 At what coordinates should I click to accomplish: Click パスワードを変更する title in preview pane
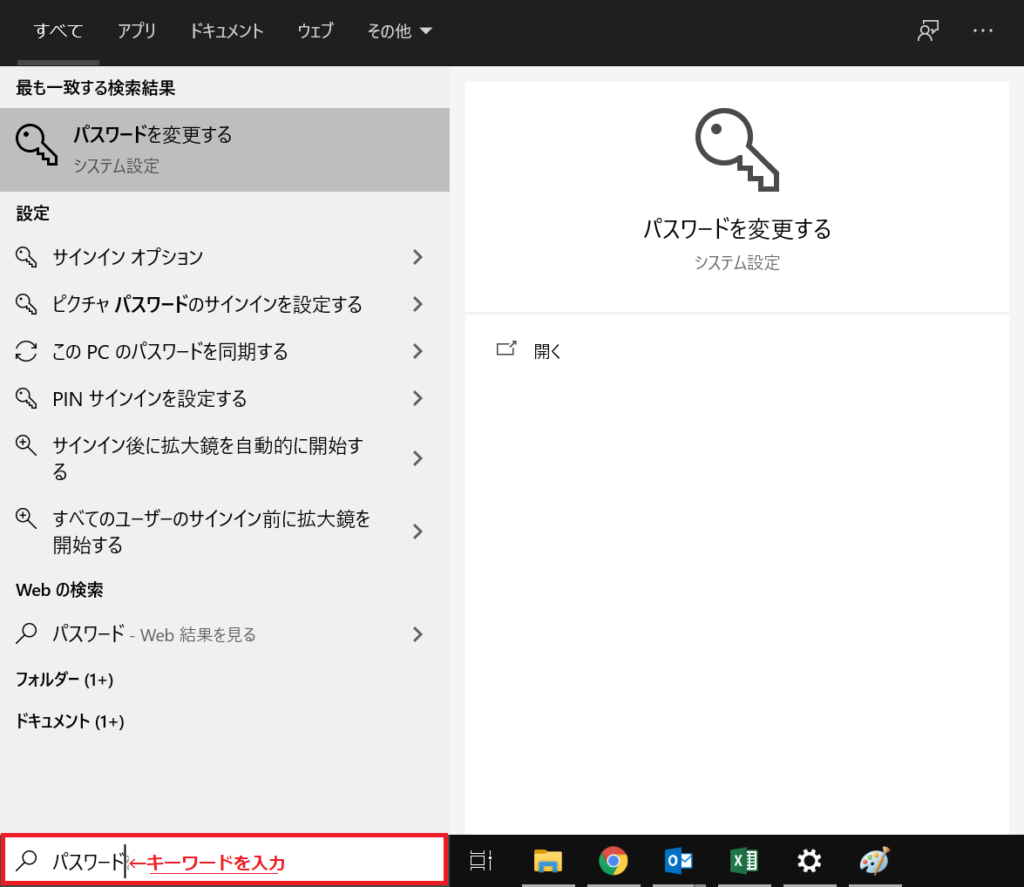(737, 229)
